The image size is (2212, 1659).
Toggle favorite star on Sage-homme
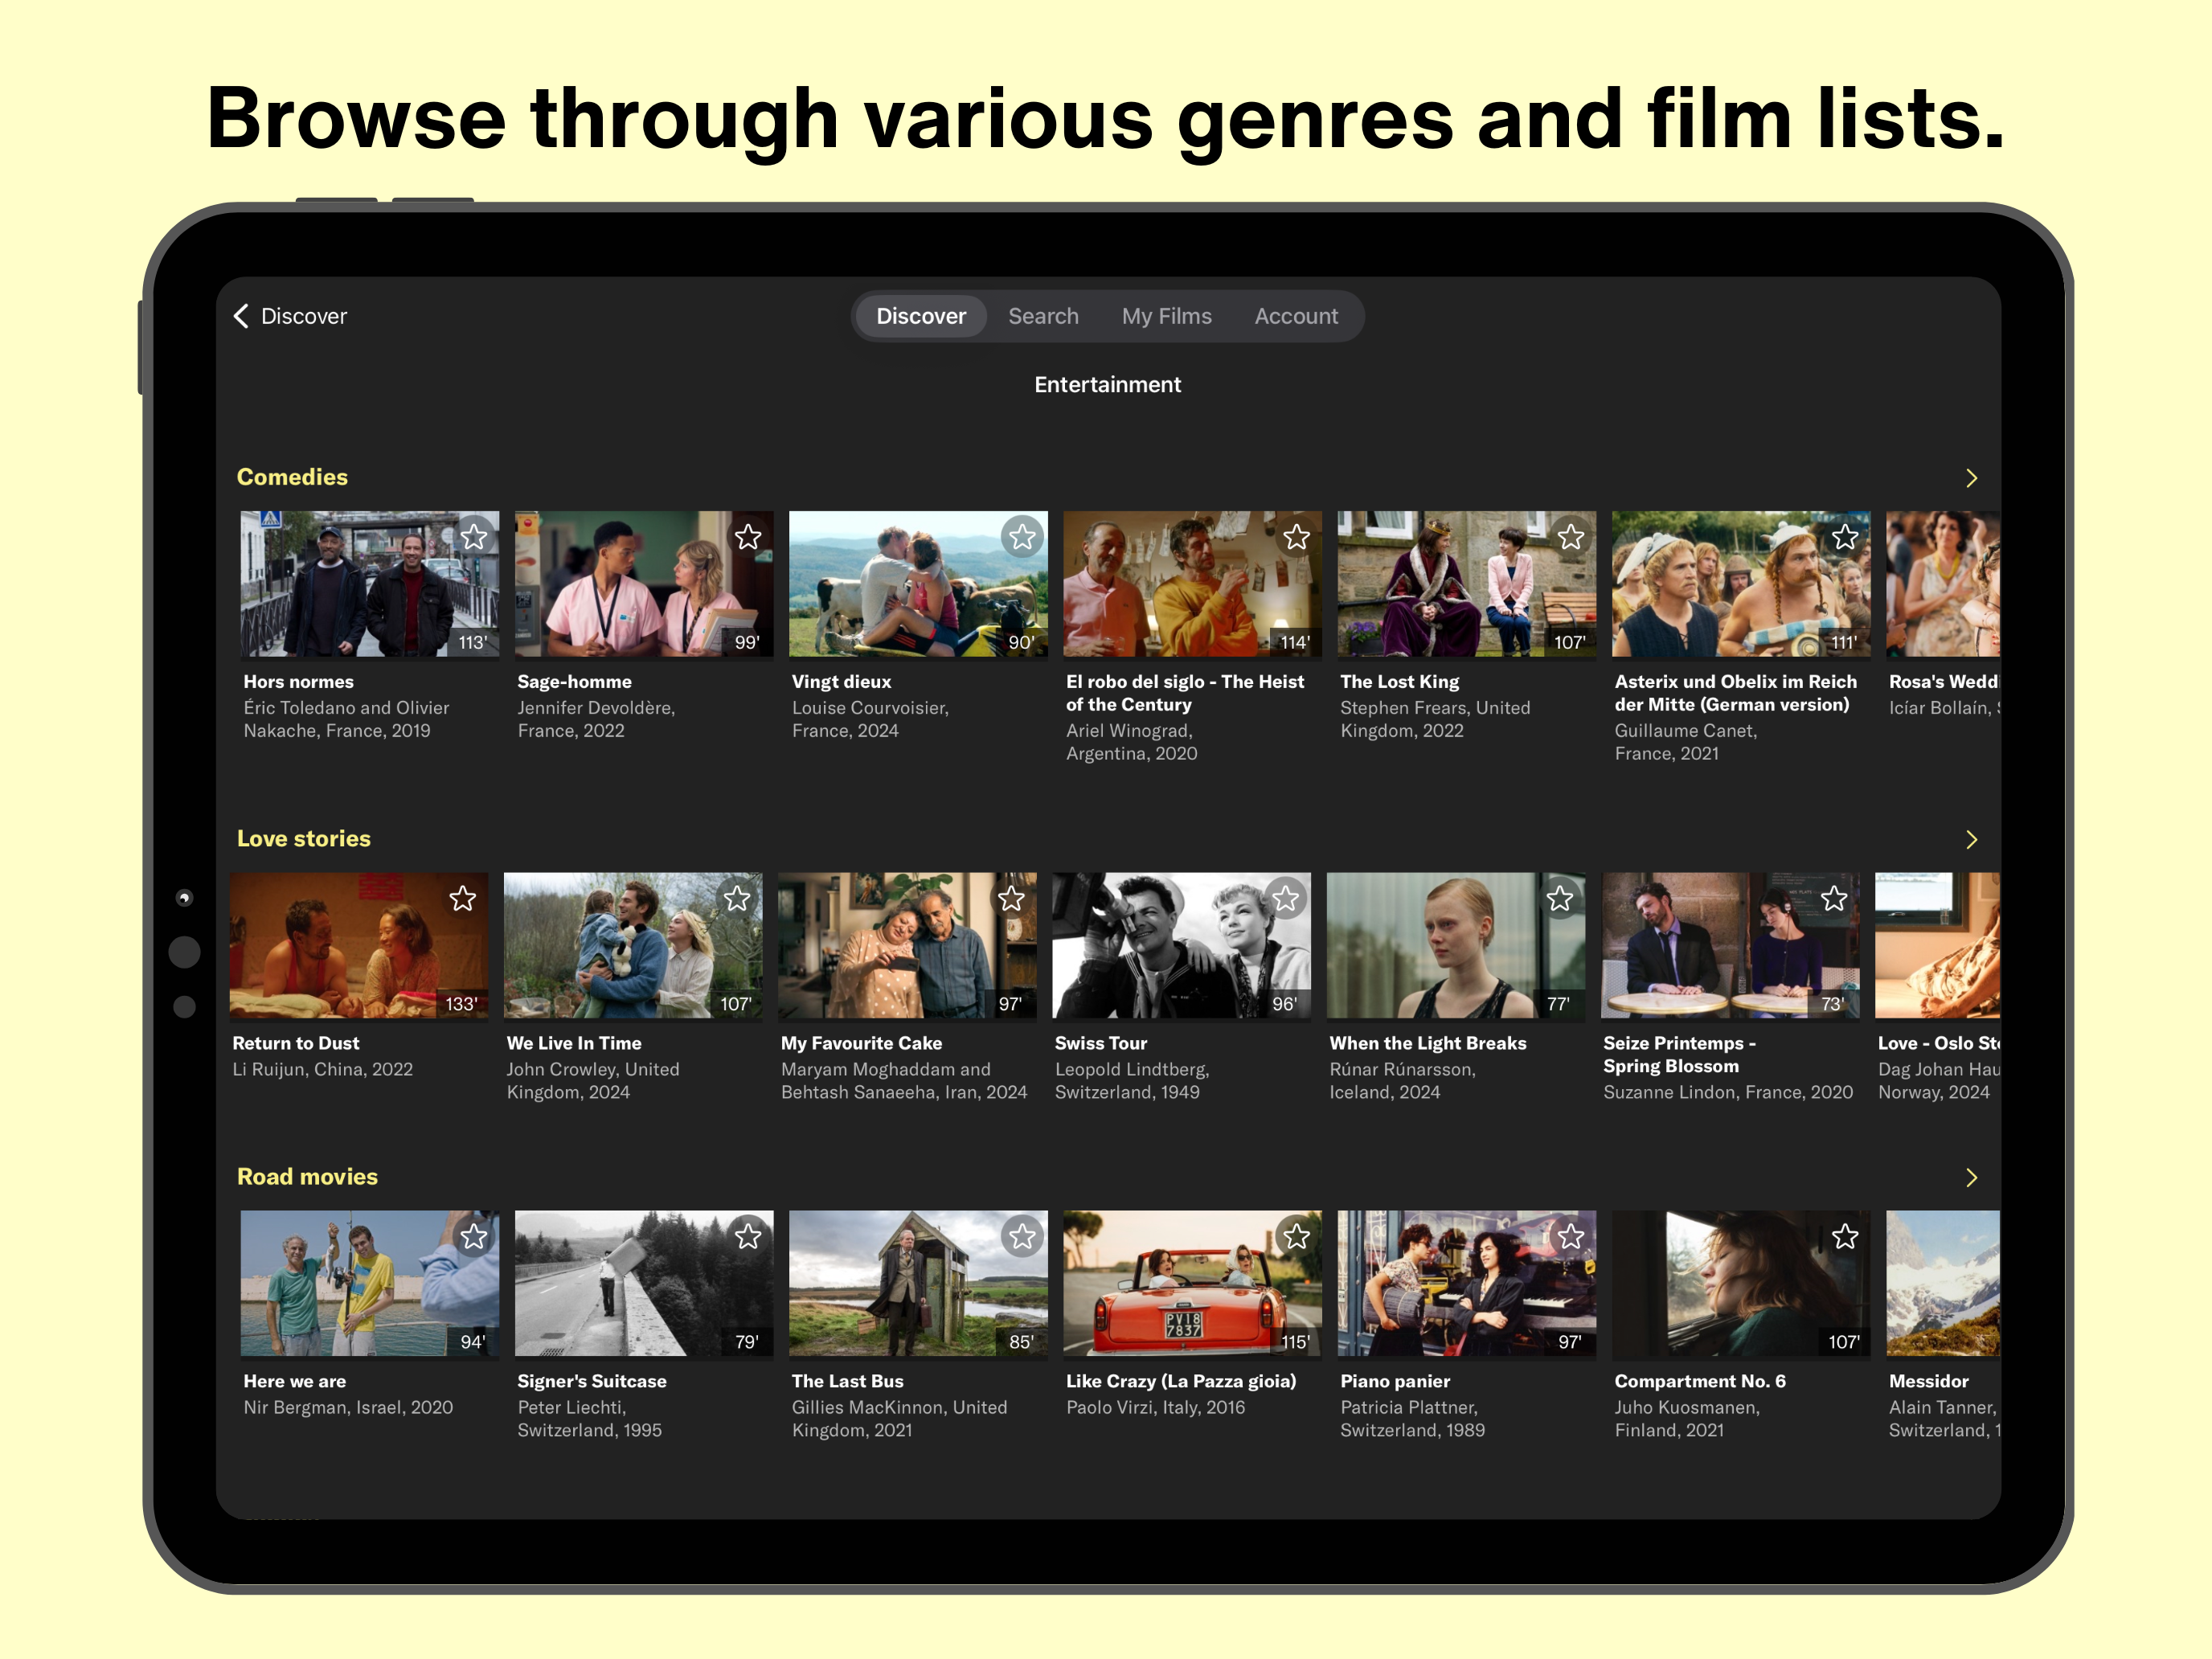[748, 537]
